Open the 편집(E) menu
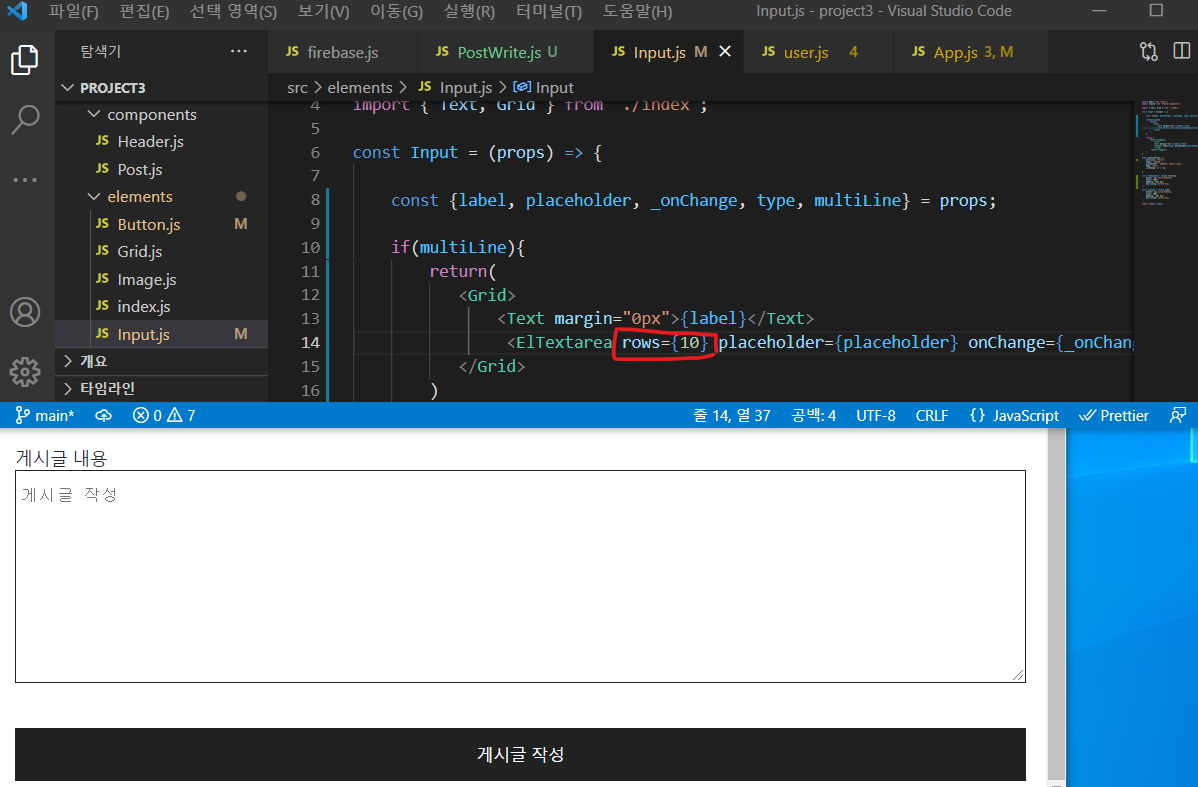Image resolution: width=1198 pixels, height=787 pixels. 144,11
